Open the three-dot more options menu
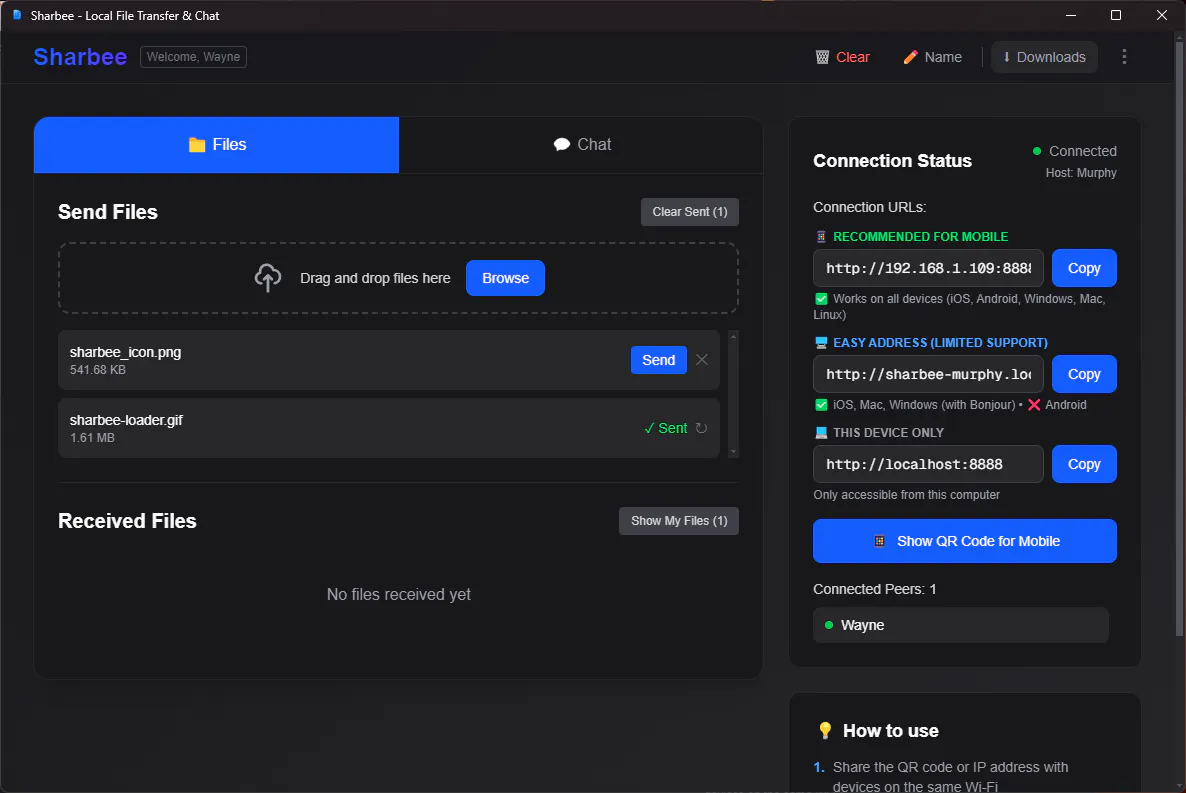Screen dimensions: 1186x793 1124,57
